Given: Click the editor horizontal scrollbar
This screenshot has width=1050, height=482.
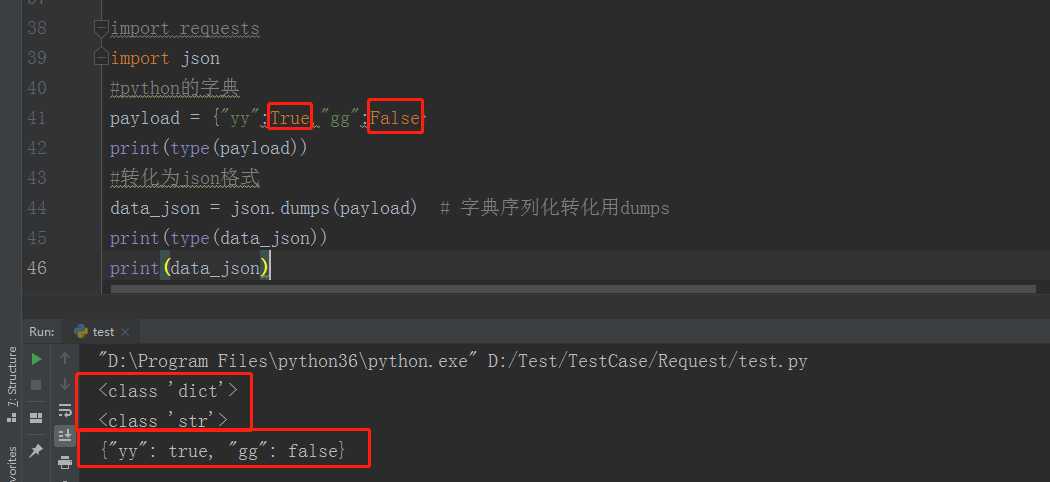Looking at the screenshot, I should (x=573, y=289).
